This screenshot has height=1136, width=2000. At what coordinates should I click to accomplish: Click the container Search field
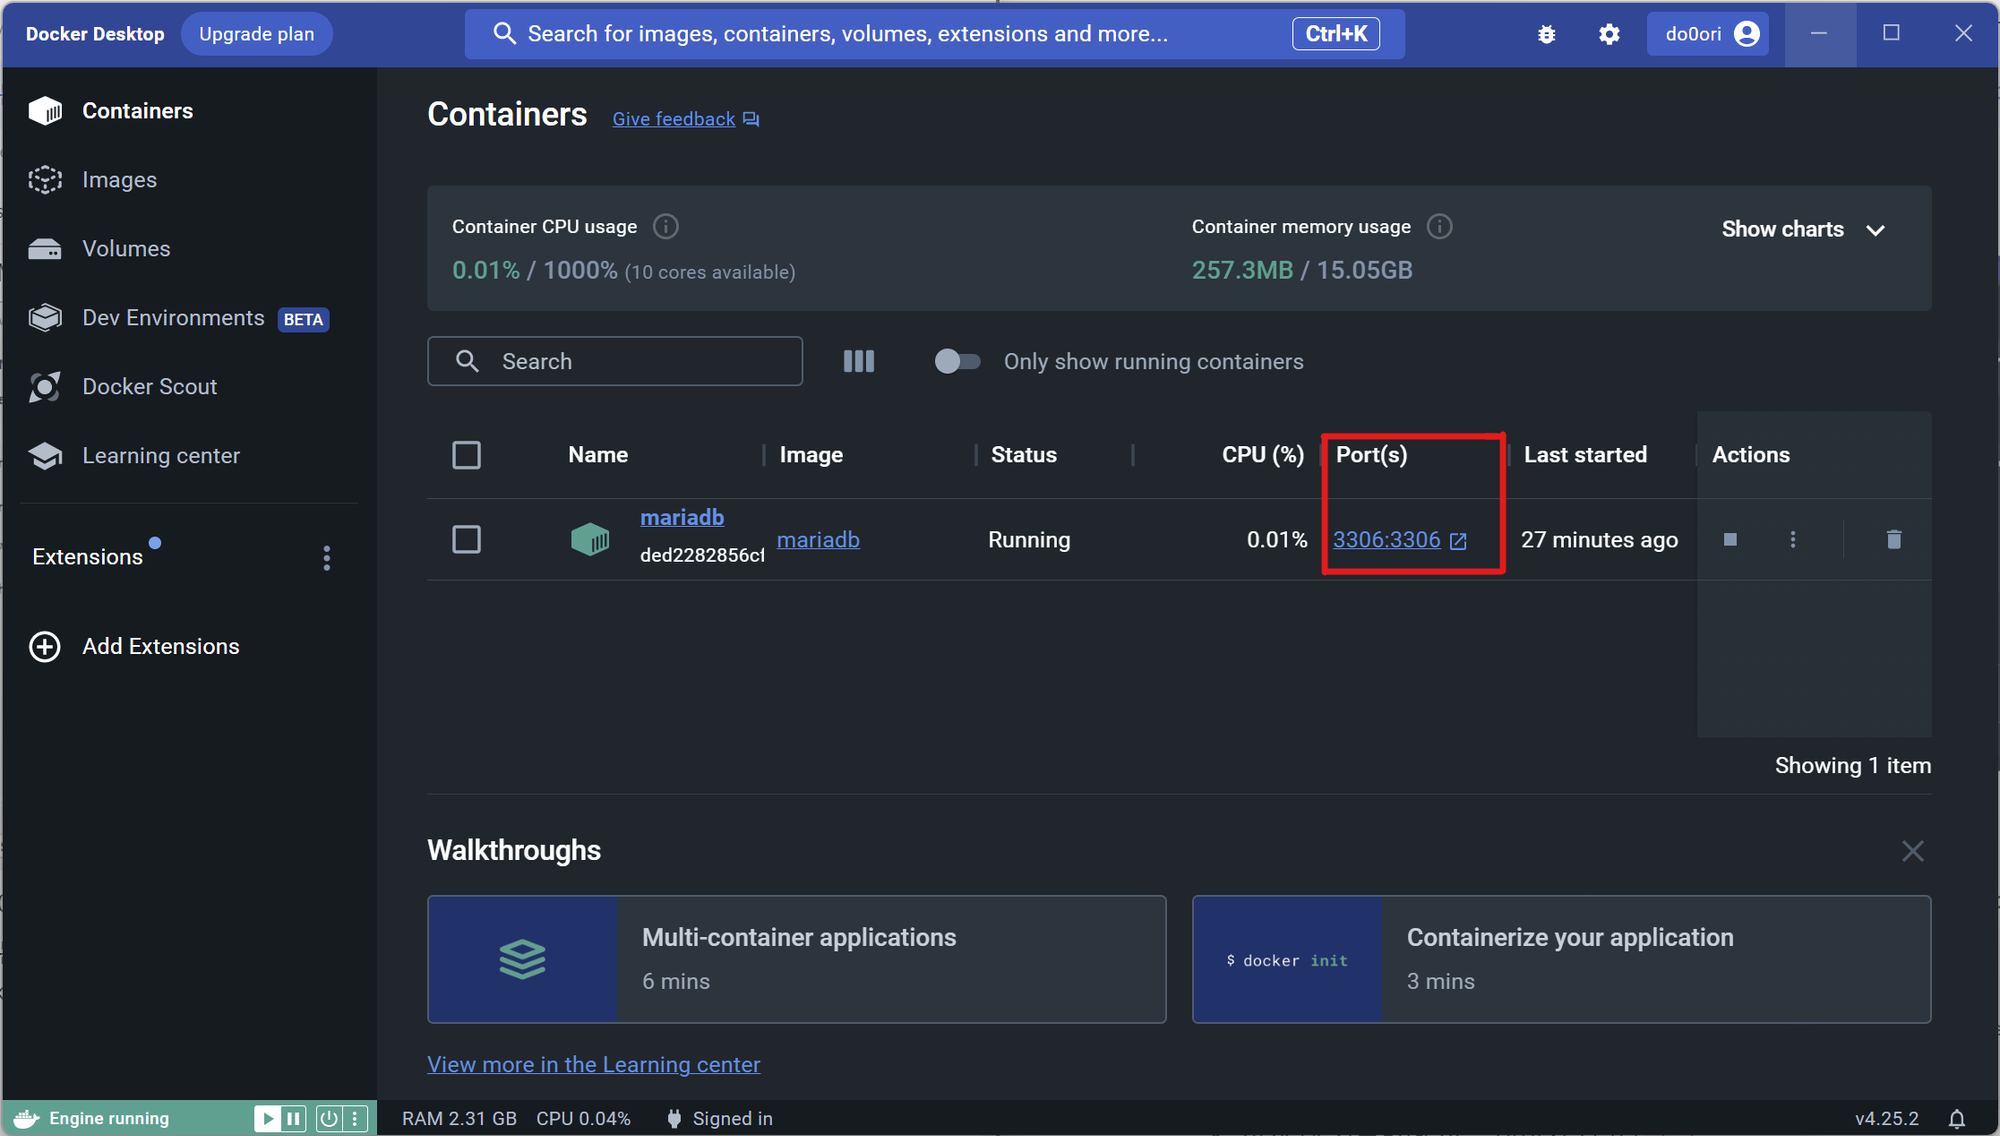[x=615, y=361]
